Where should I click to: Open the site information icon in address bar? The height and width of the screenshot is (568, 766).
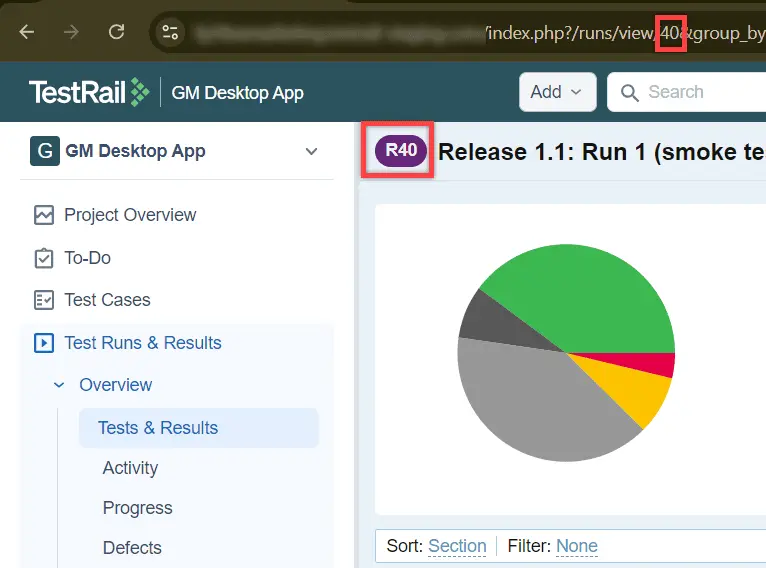click(170, 32)
